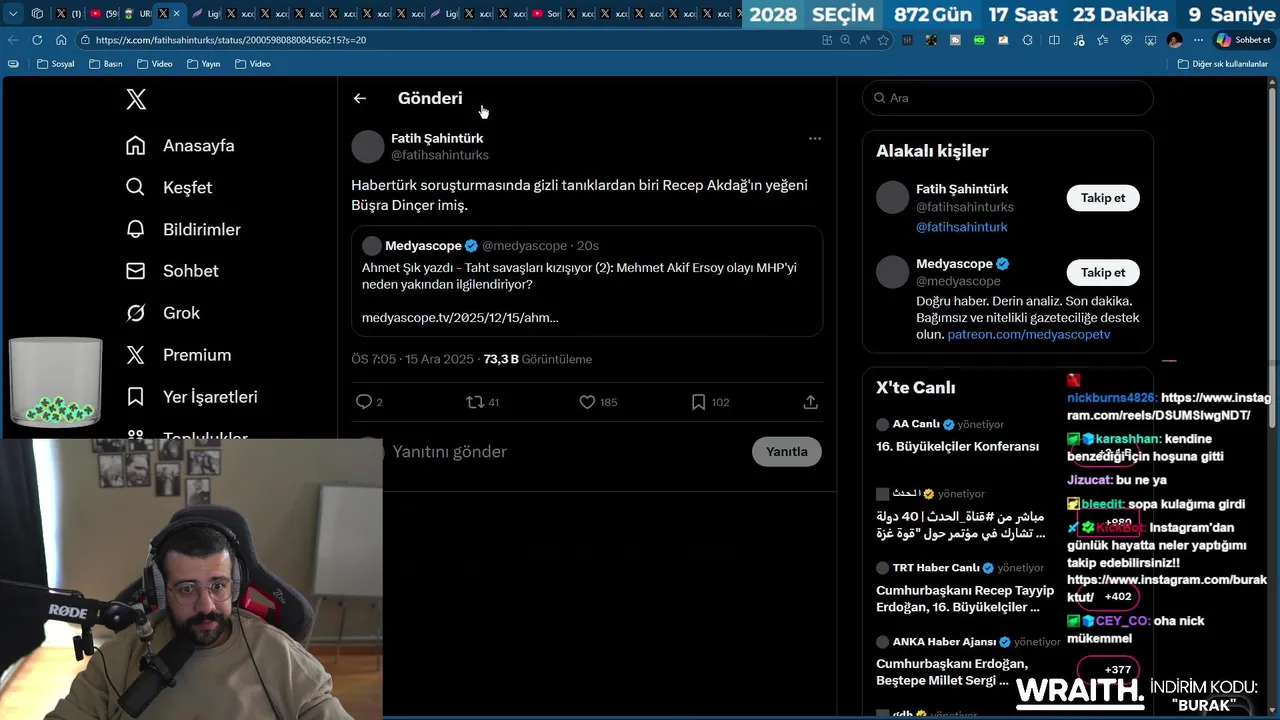Click the Sohbet et Copilot button
1280x720 pixels.
click(x=1243, y=40)
